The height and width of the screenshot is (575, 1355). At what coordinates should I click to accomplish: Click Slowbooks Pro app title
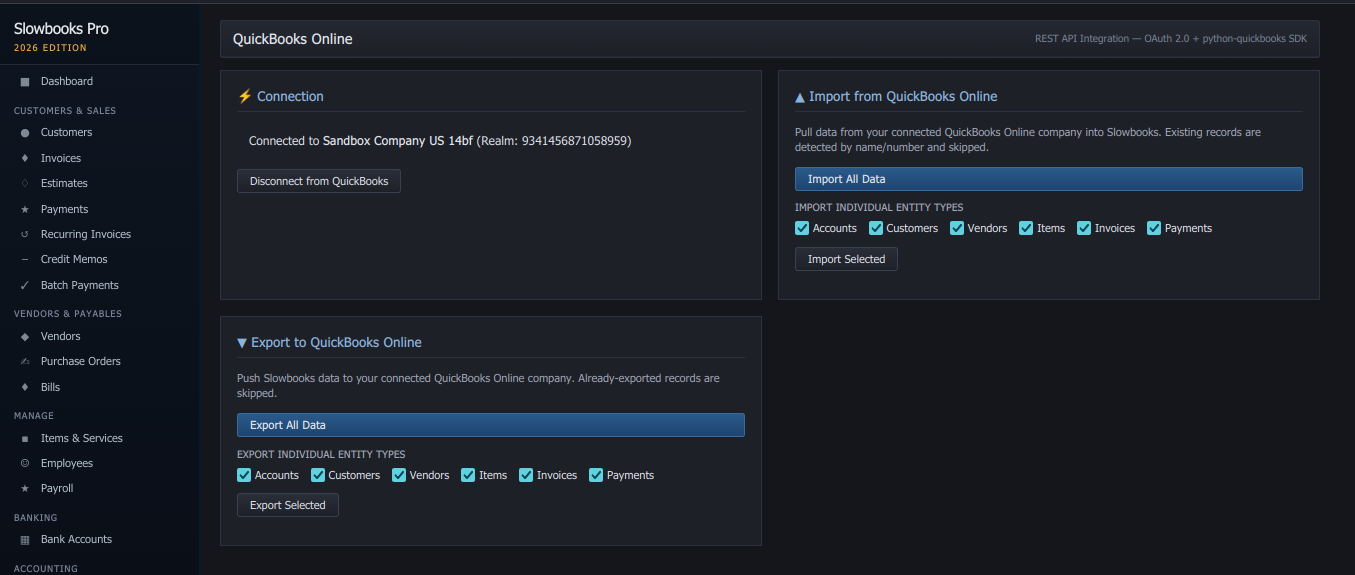(61, 29)
